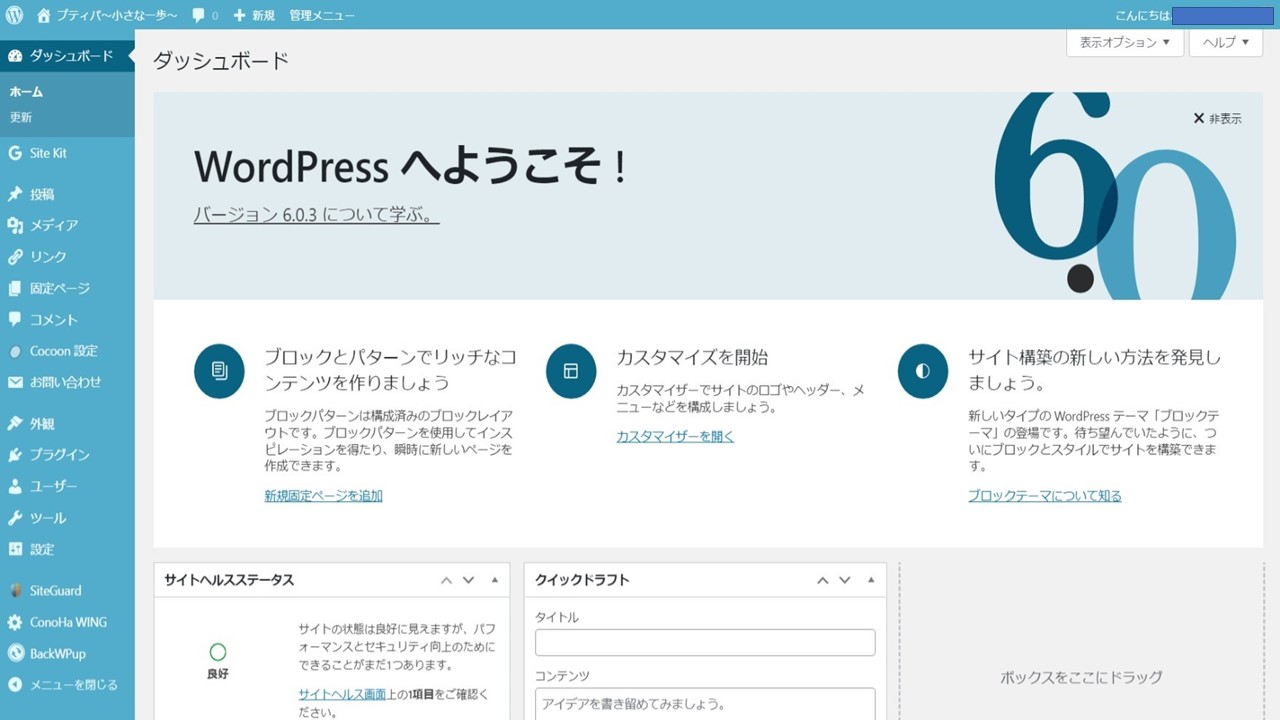
Task: Click the wrench icon beside ツール
Action: point(15,518)
